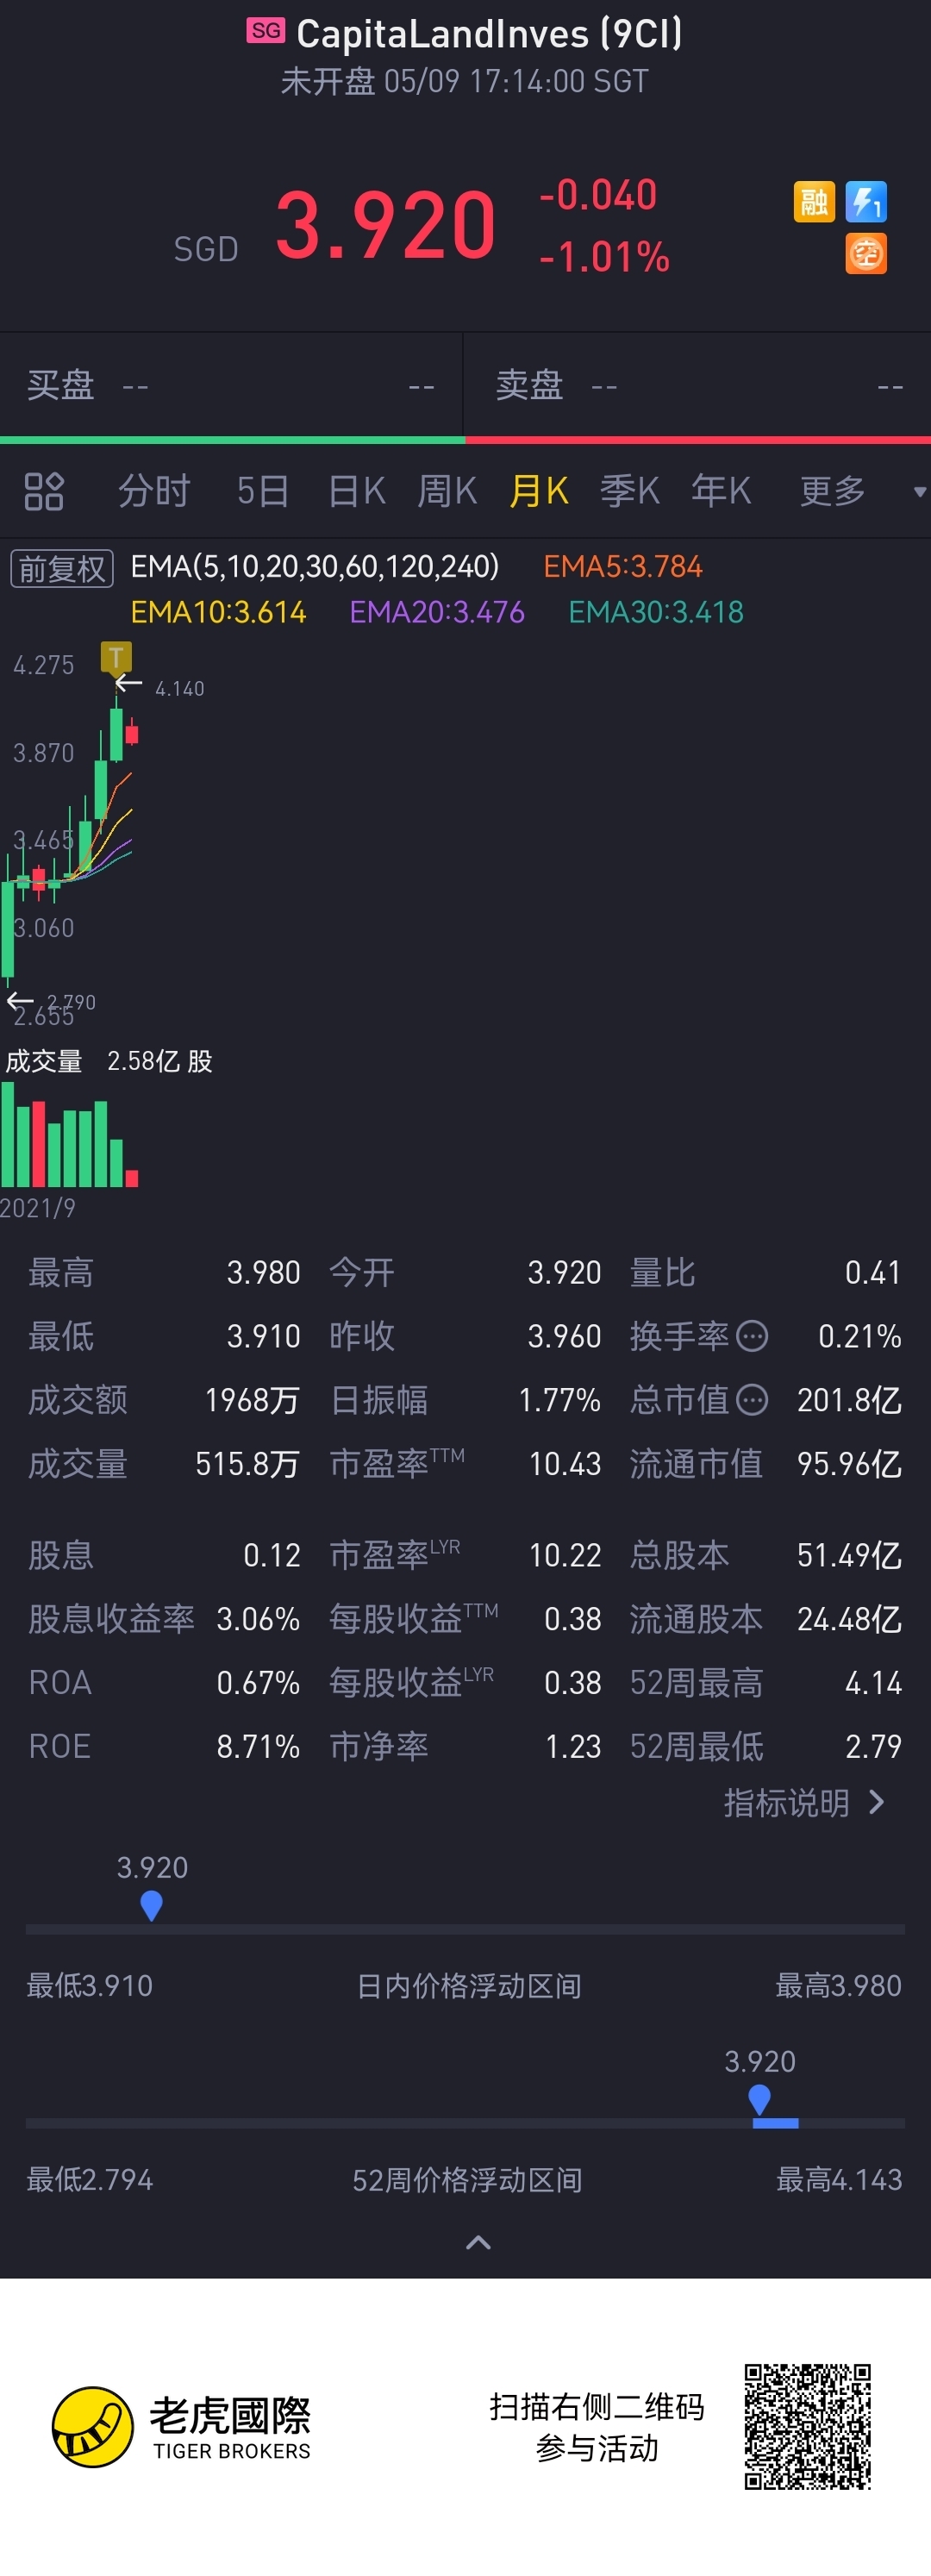
Task: Click the EMA indicator settings label
Action: click(315, 567)
